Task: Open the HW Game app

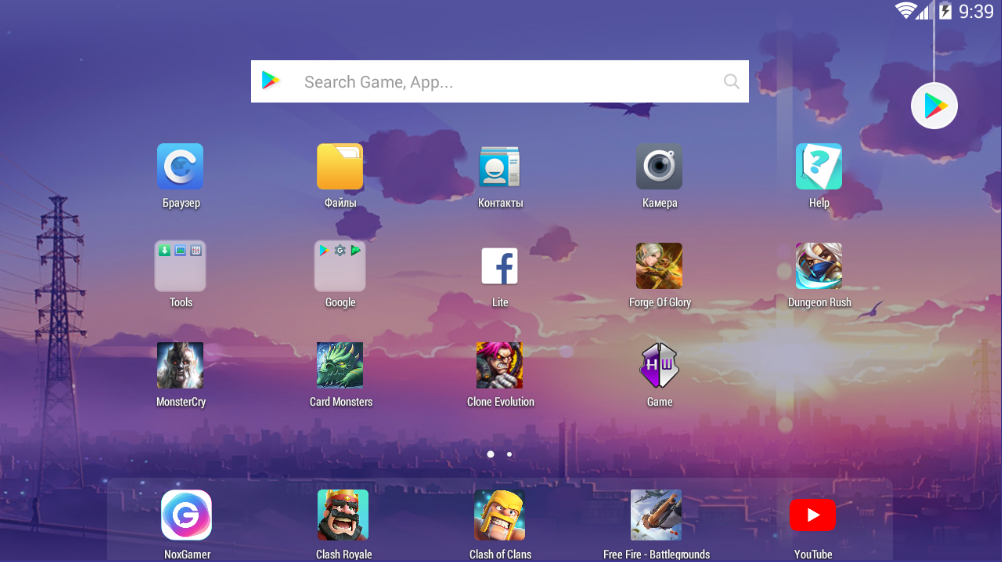Action: [x=659, y=365]
